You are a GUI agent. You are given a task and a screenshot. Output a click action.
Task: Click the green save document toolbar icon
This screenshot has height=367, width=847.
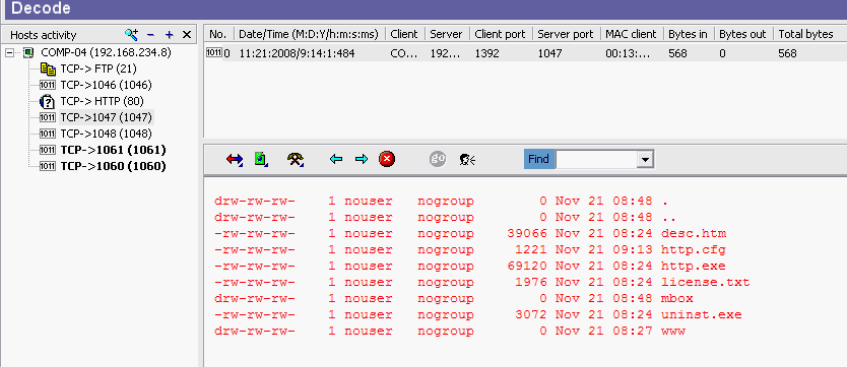[261, 159]
